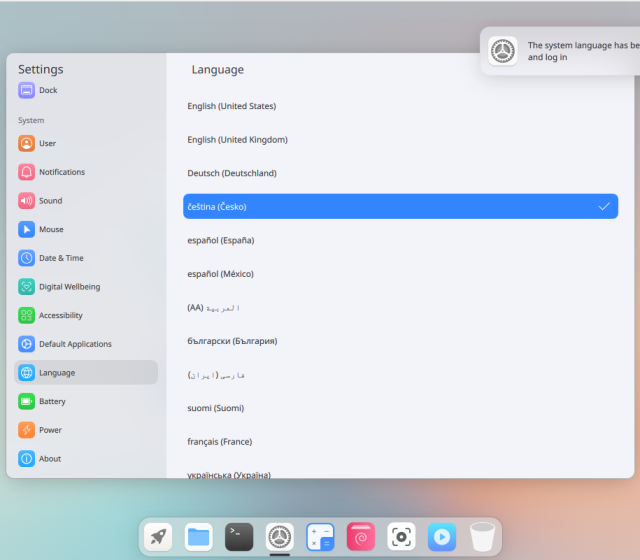Select the Sound speaker icon
The height and width of the screenshot is (560, 640).
[x=26, y=201]
